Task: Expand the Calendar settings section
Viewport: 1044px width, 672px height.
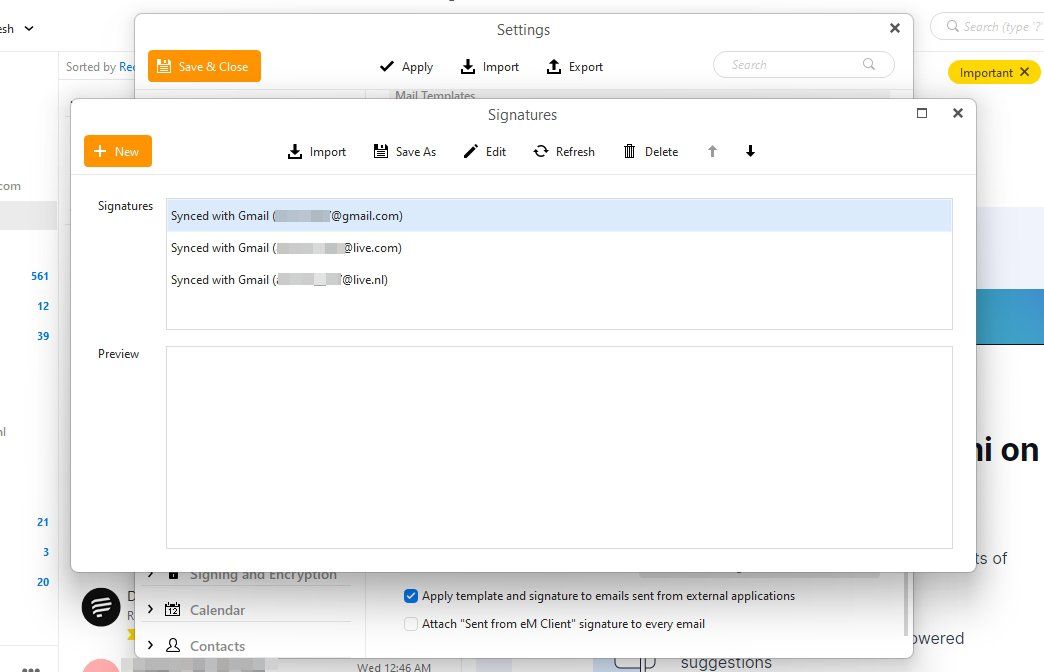Action: click(150, 609)
